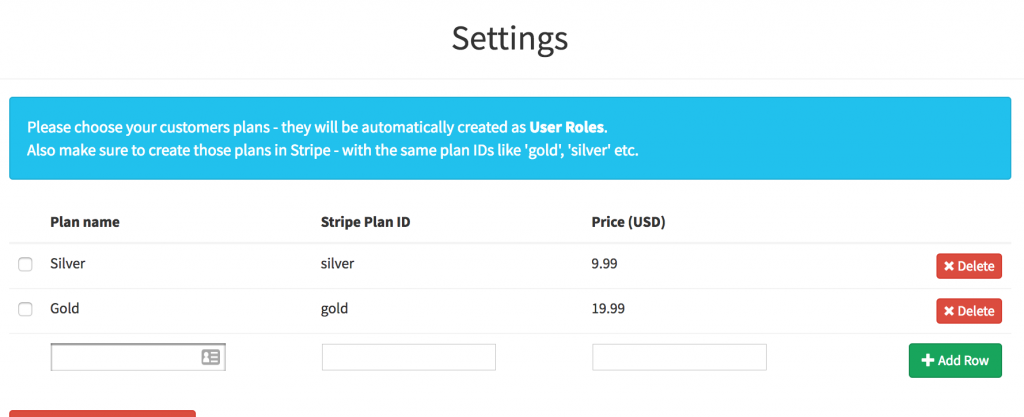The height and width of the screenshot is (417, 1024).
Task: Click the contact card autofill icon
Action: pyautogui.click(x=211, y=357)
